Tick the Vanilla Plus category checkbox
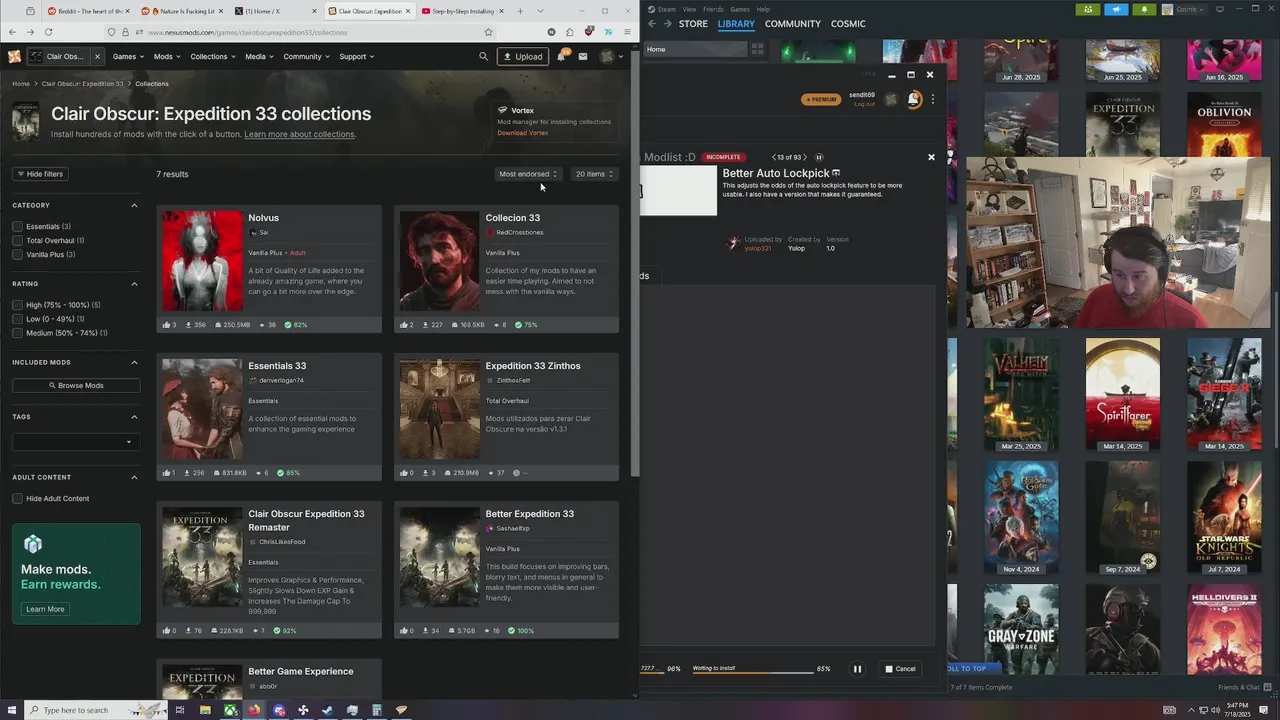1280x720 pixels. tap(17, 254)
